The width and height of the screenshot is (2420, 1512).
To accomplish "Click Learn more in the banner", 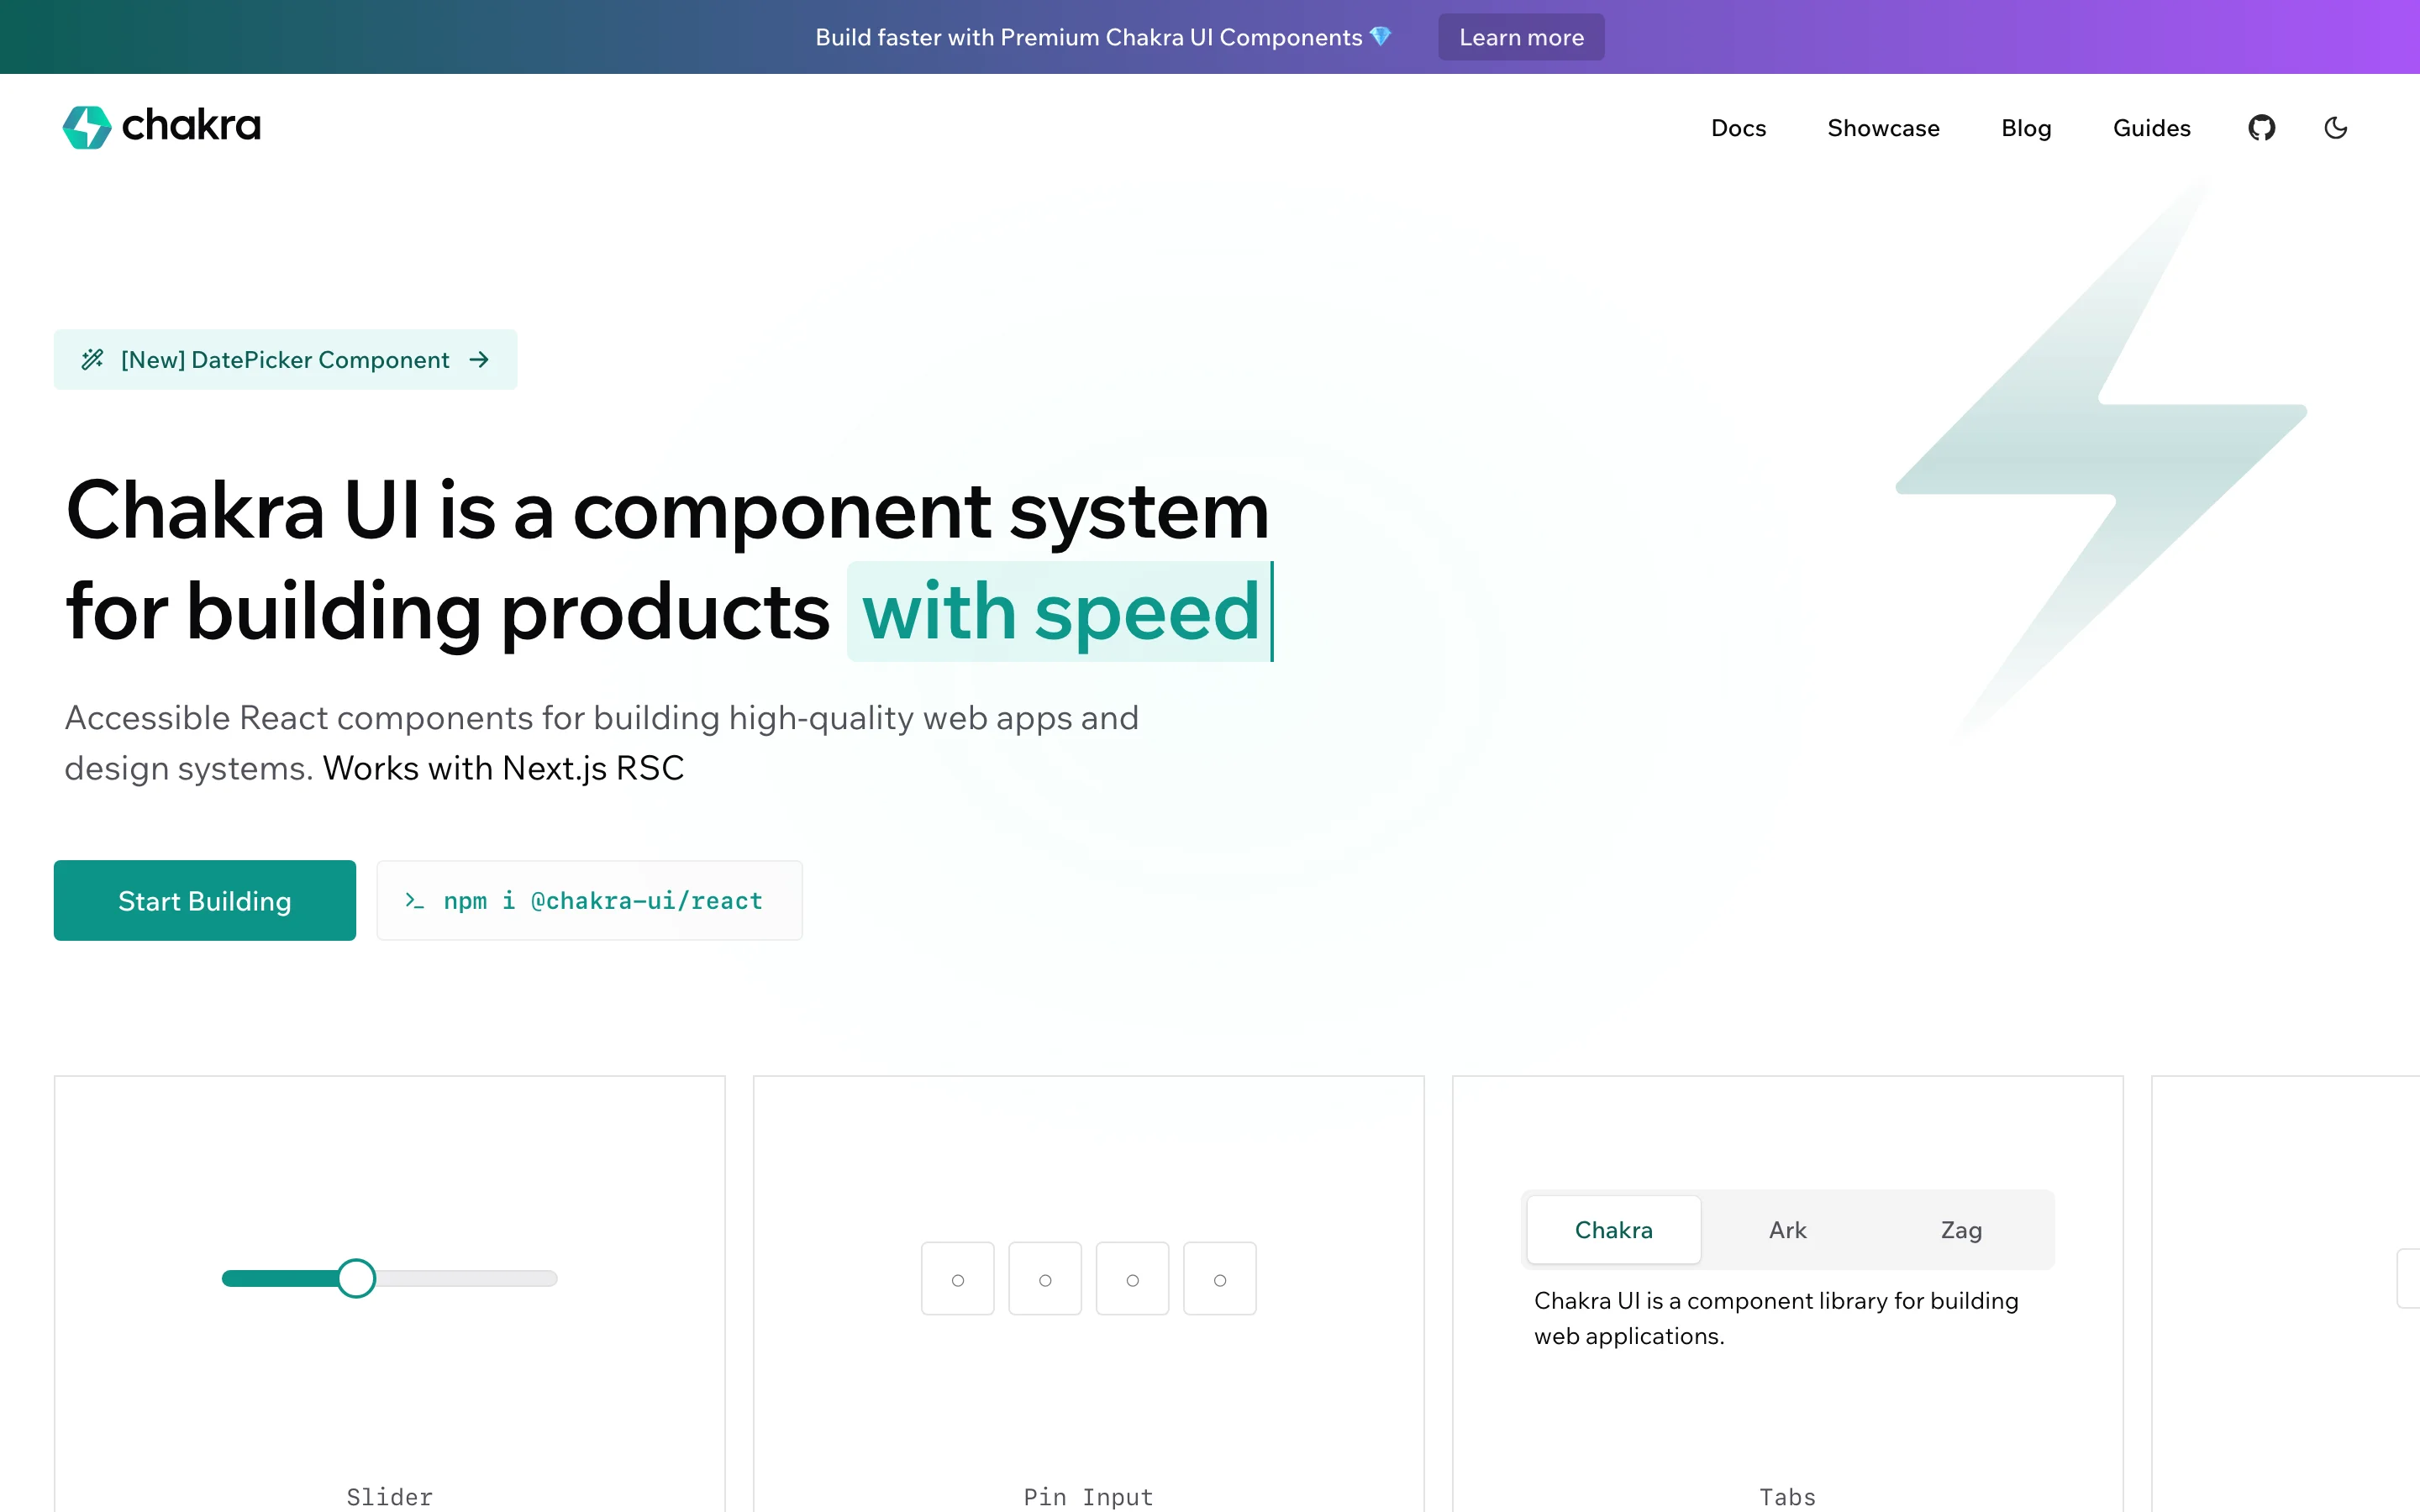I will coord(1520,37).
